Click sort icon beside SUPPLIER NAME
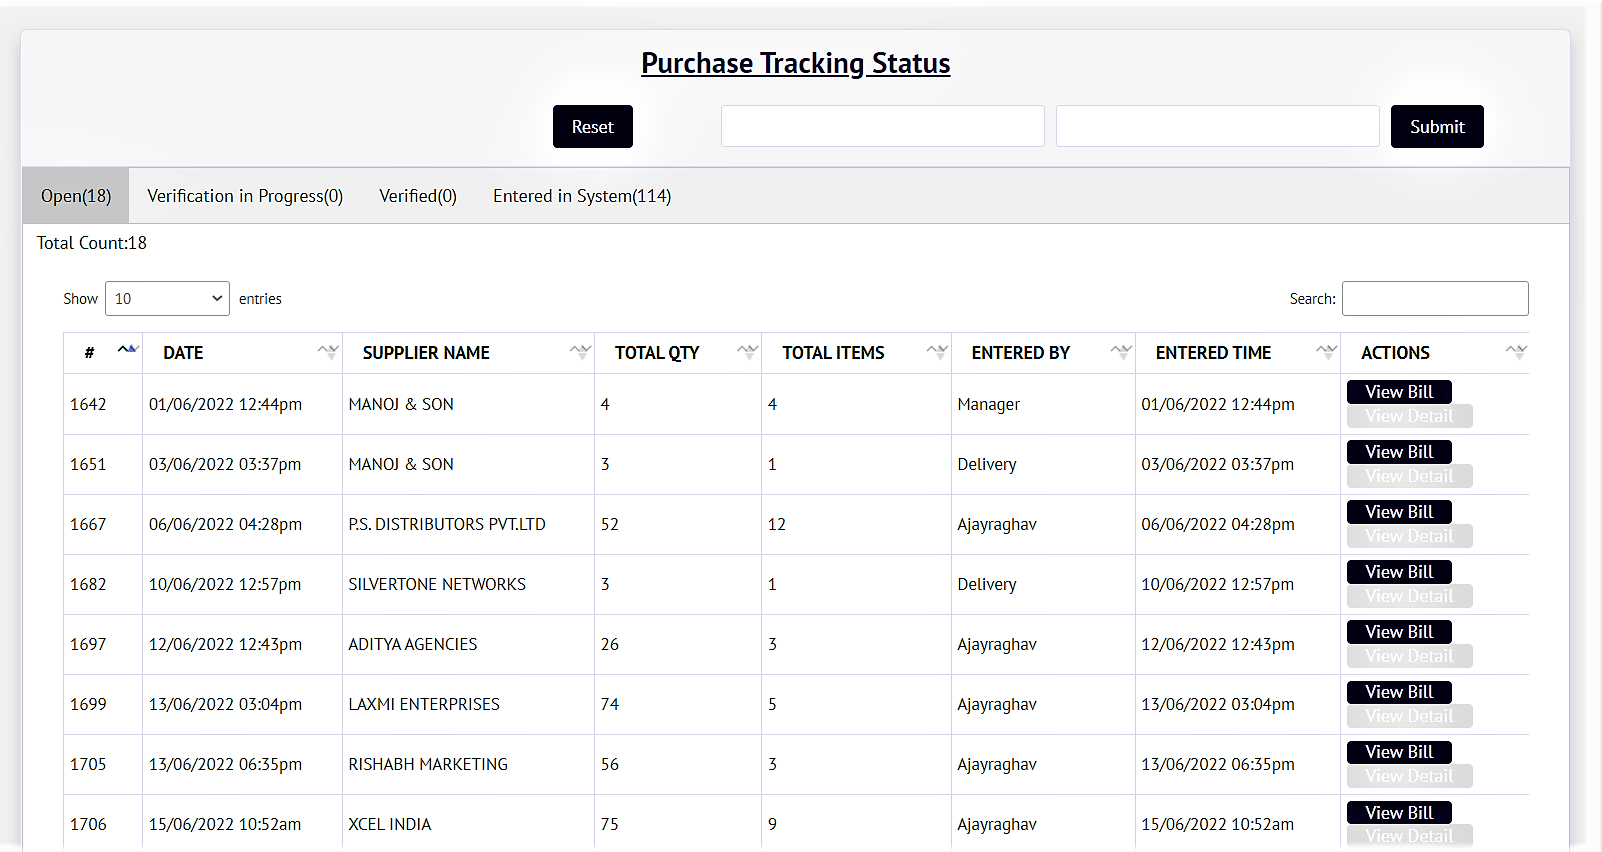Image resolution: width=1602 pixels, height=852 pixels. (x=579, y=352)
